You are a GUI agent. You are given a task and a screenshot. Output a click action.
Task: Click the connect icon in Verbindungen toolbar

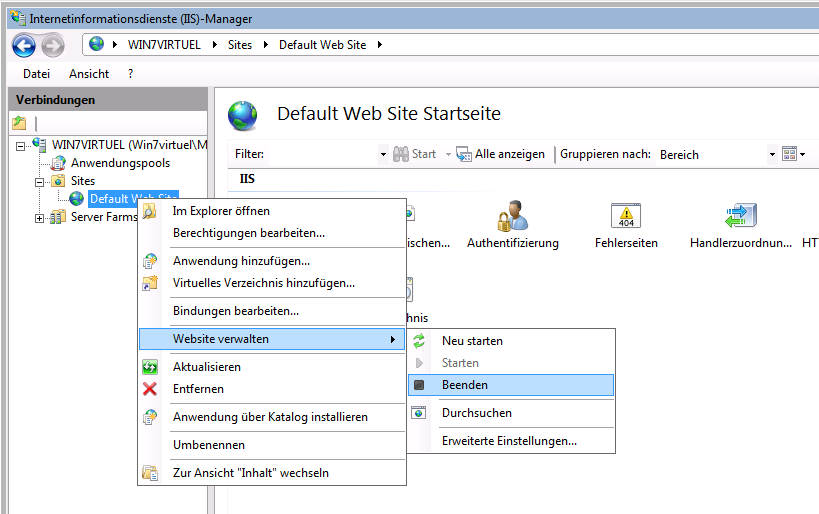coord(19,123)
